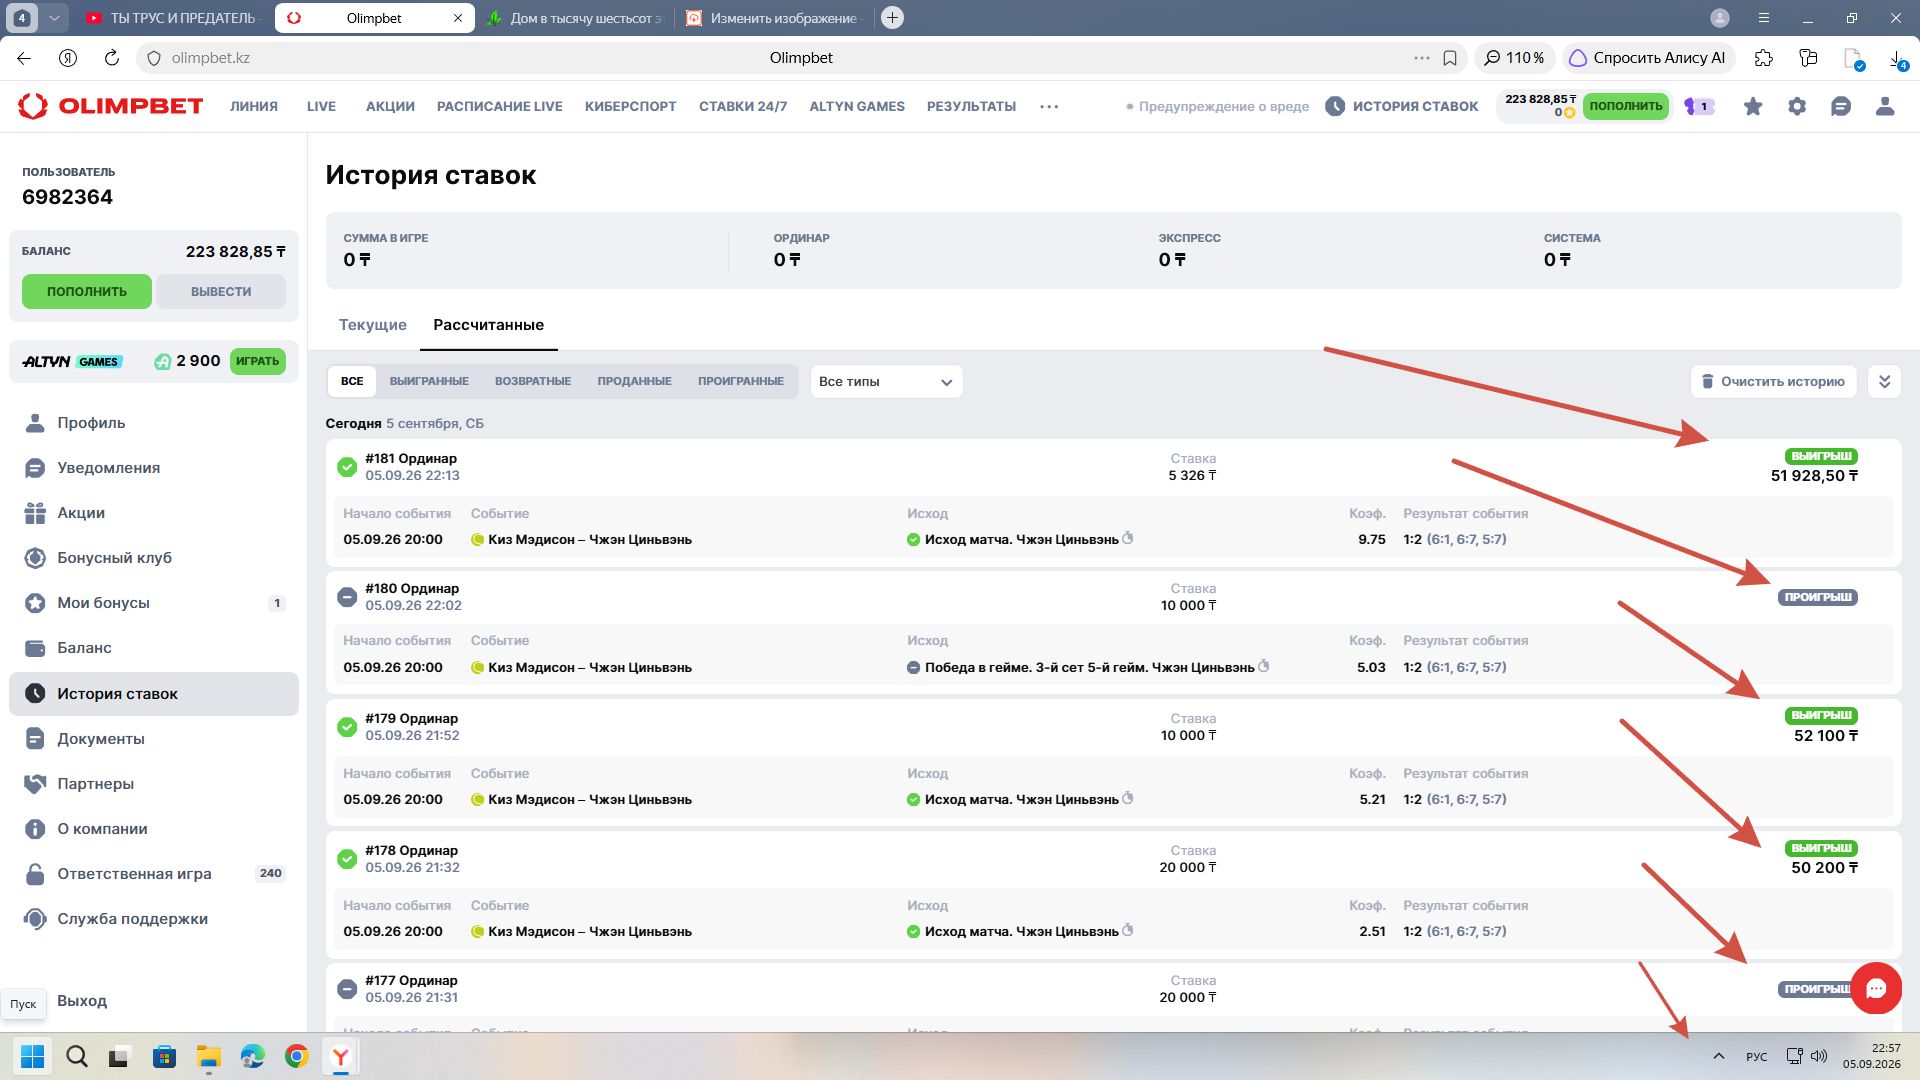Screen dimensions: 1920x1080
Task: Open settings gear icon in header
Action: pyautogui.click(x=1797, y=106)
